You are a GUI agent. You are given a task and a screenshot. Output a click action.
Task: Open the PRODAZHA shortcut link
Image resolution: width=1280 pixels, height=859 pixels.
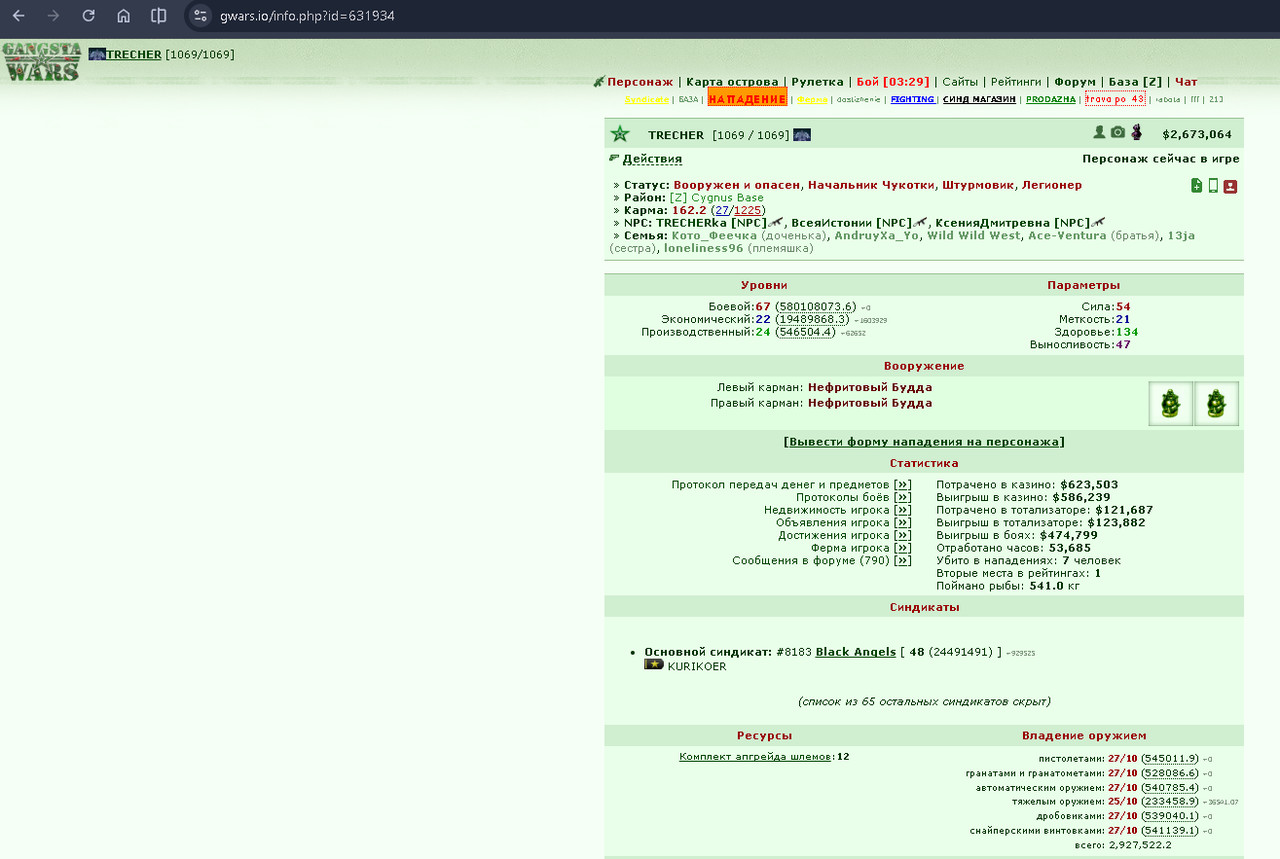pyautogui.click(x=1051, y=100)
